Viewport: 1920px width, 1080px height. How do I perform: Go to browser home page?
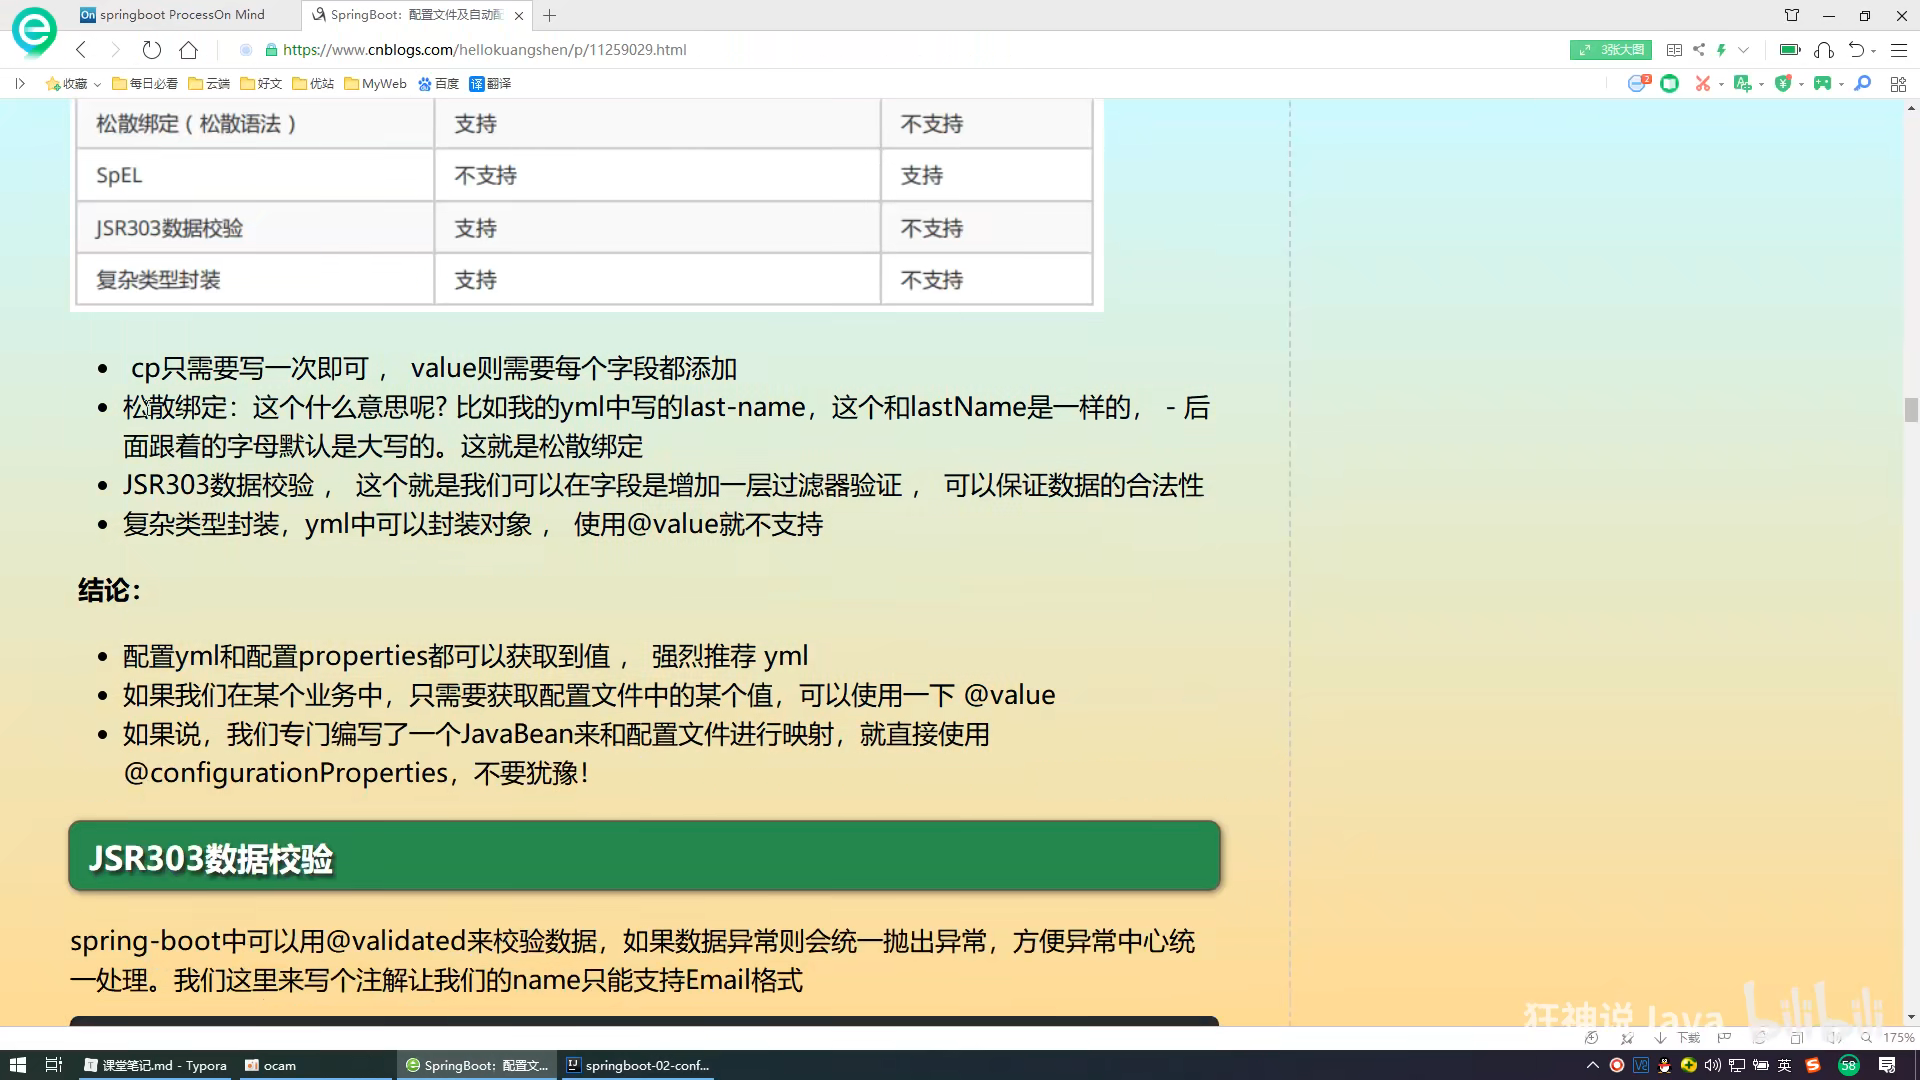click(188, 50)
